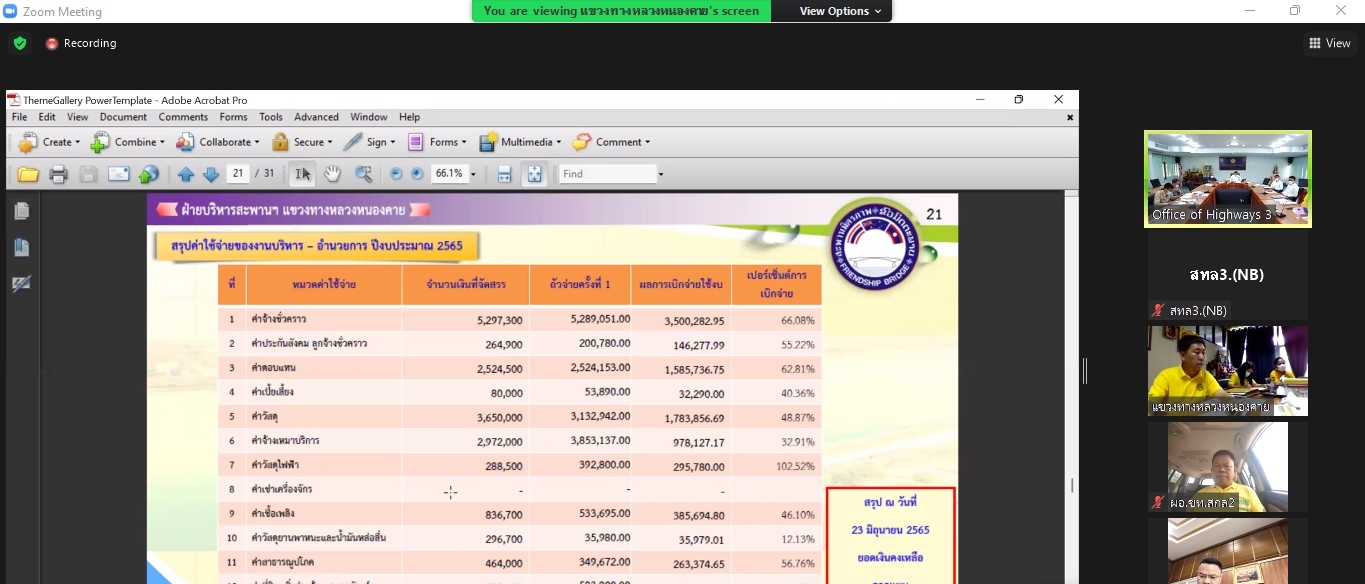Open the Document menu
The image size is (1365, 584).
(x=123, y=117)
